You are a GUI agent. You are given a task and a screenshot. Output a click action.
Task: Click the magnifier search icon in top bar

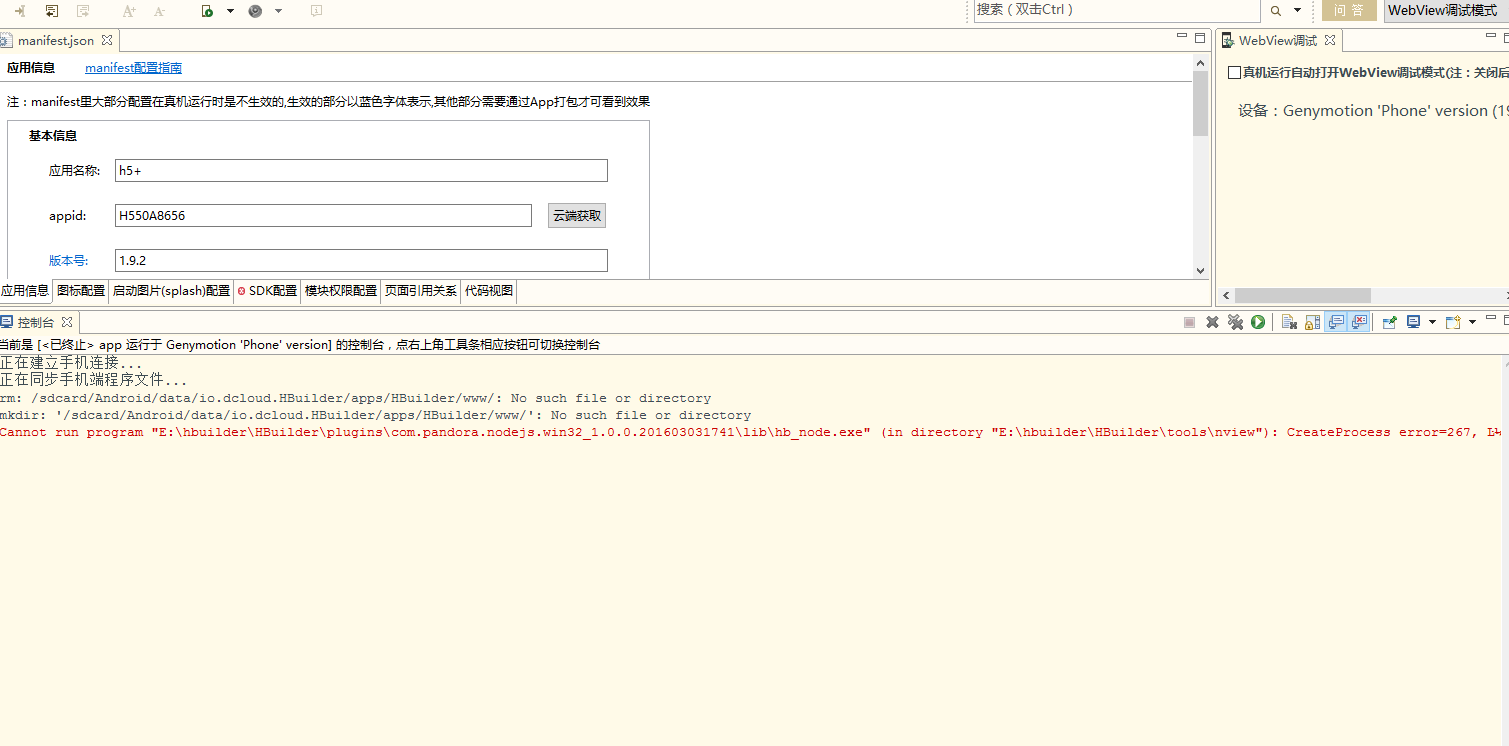1276,11
